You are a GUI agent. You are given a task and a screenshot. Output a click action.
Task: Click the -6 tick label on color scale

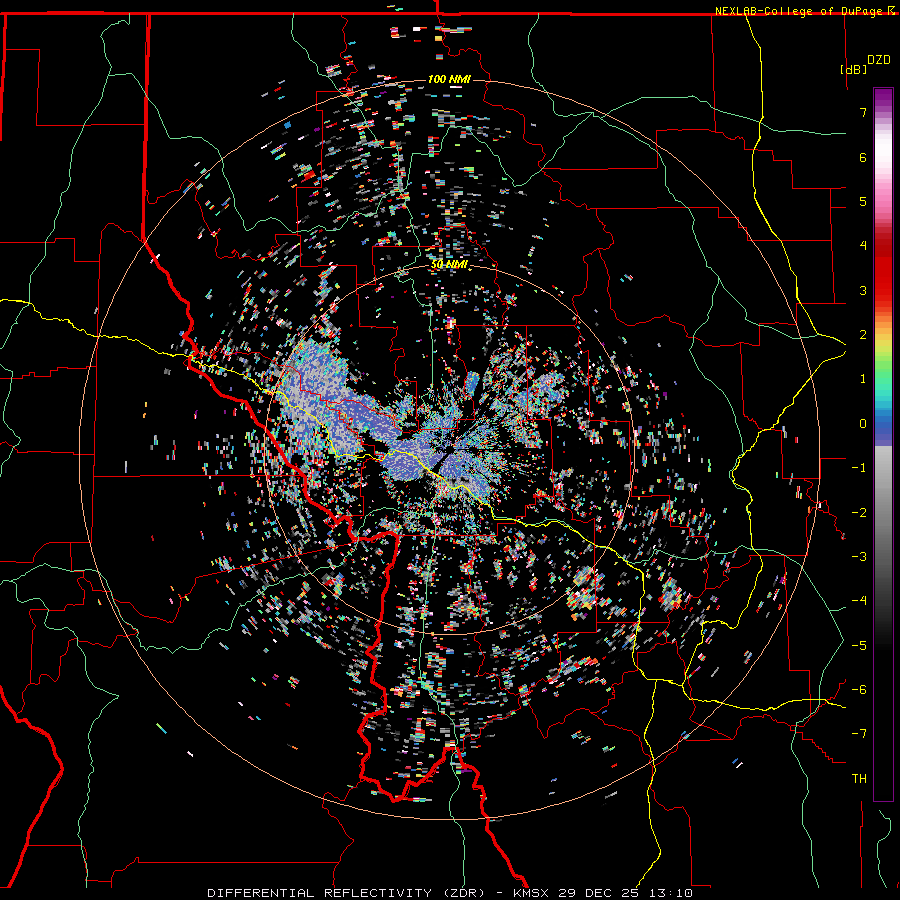[859, 690]
